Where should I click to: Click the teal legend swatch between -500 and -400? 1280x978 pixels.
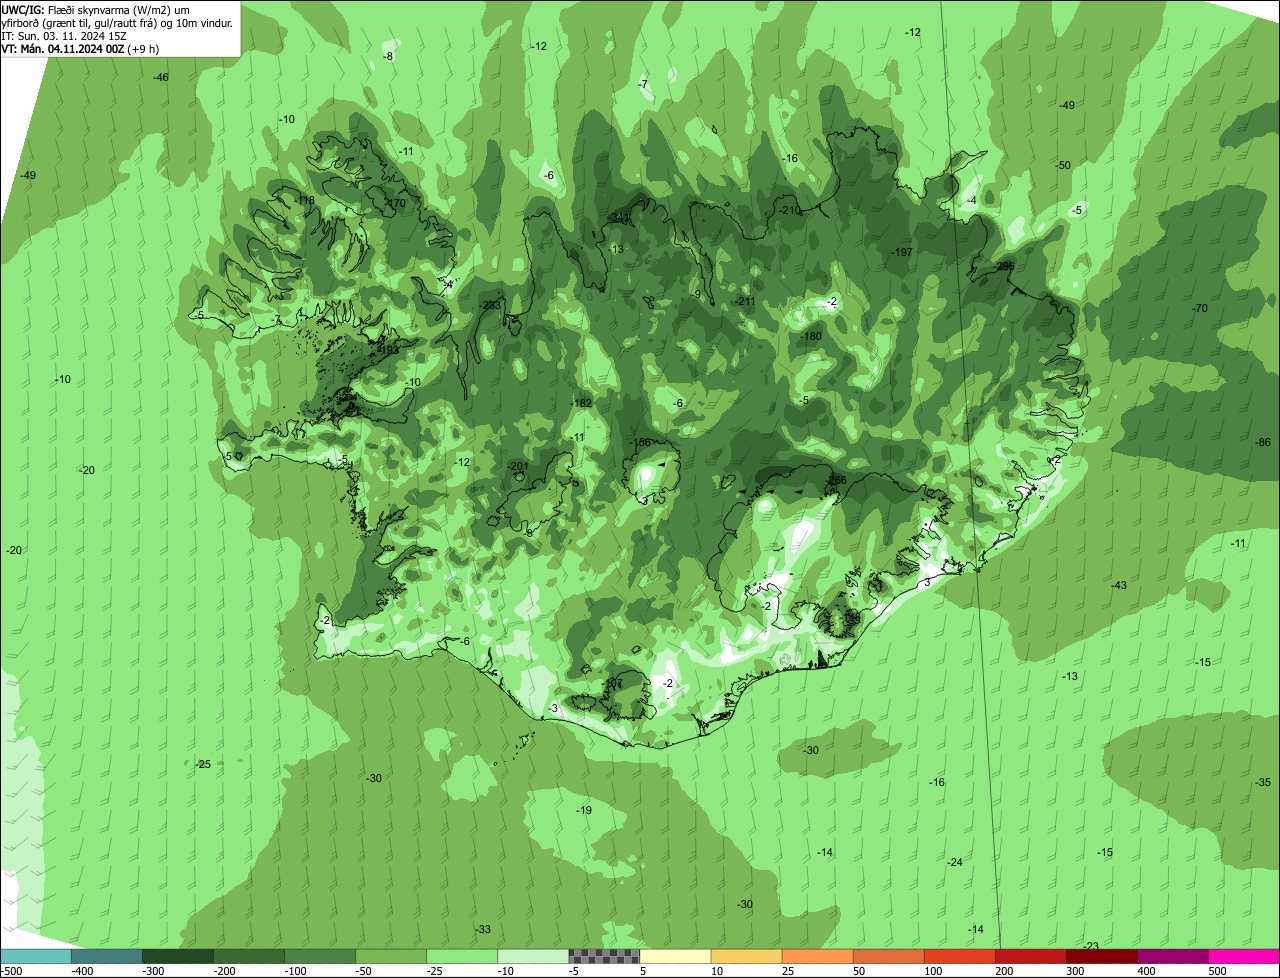tap(35, 957)
